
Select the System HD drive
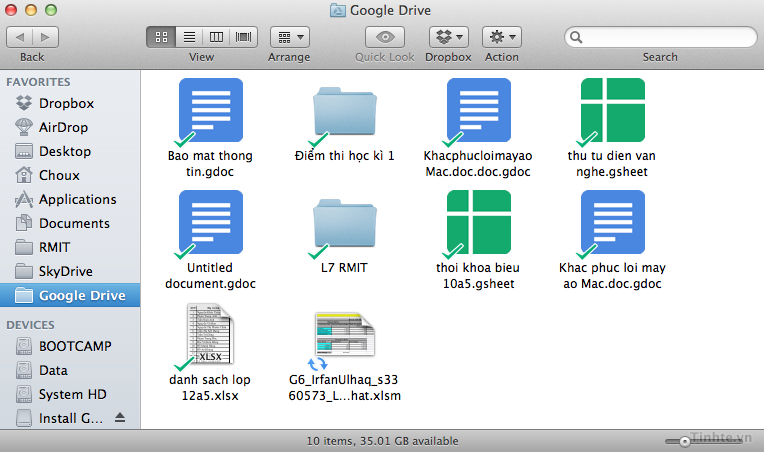[70, 394]
